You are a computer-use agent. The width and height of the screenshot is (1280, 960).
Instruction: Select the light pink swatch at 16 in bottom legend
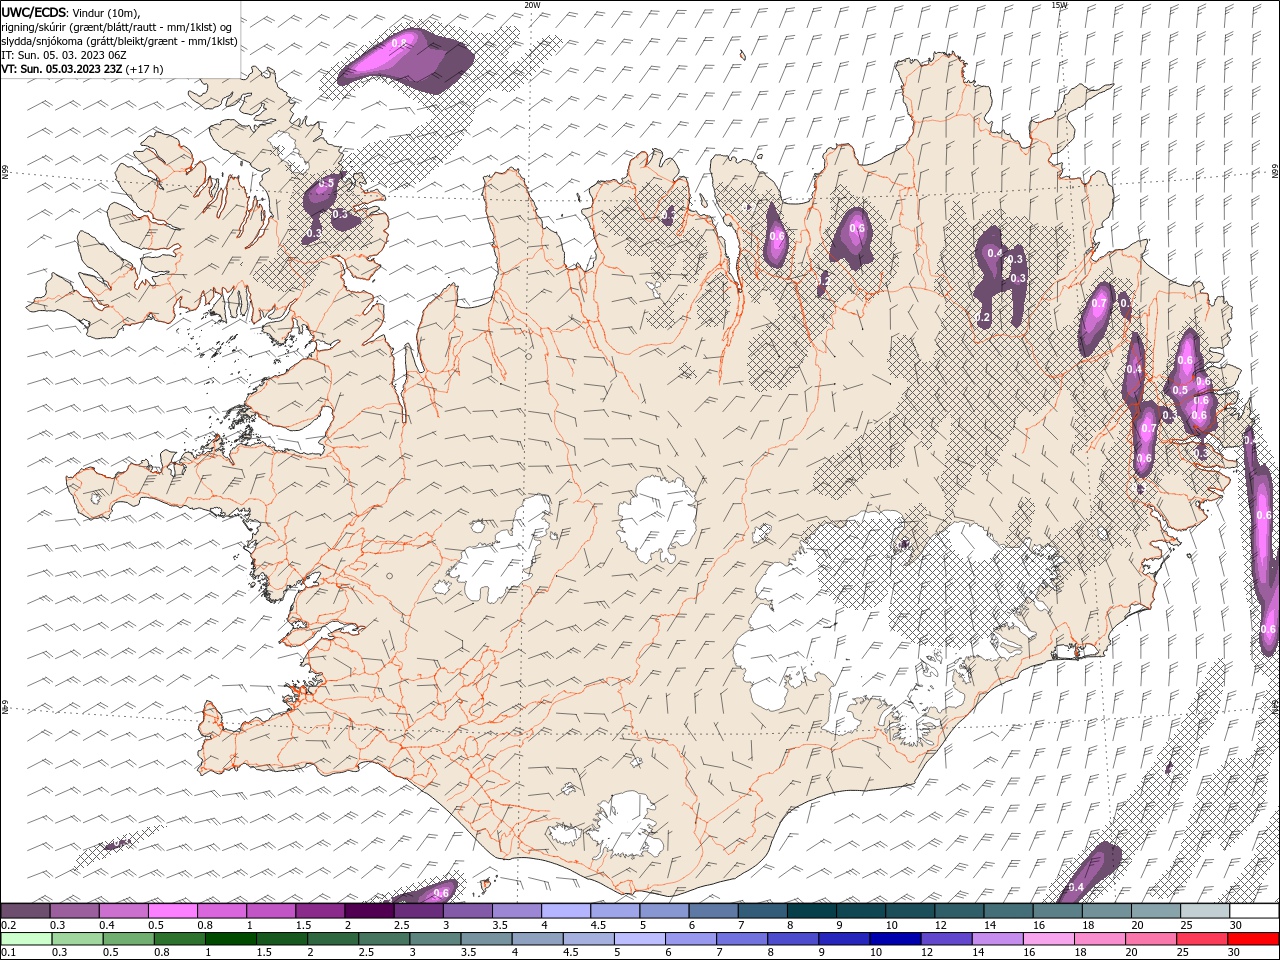tap(1048, 939)
